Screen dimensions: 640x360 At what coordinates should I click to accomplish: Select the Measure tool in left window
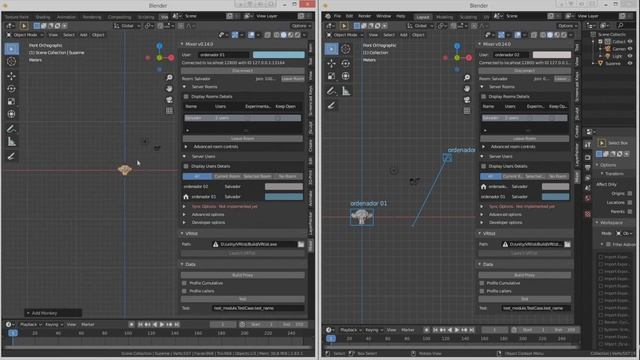[x=11, y=142]
